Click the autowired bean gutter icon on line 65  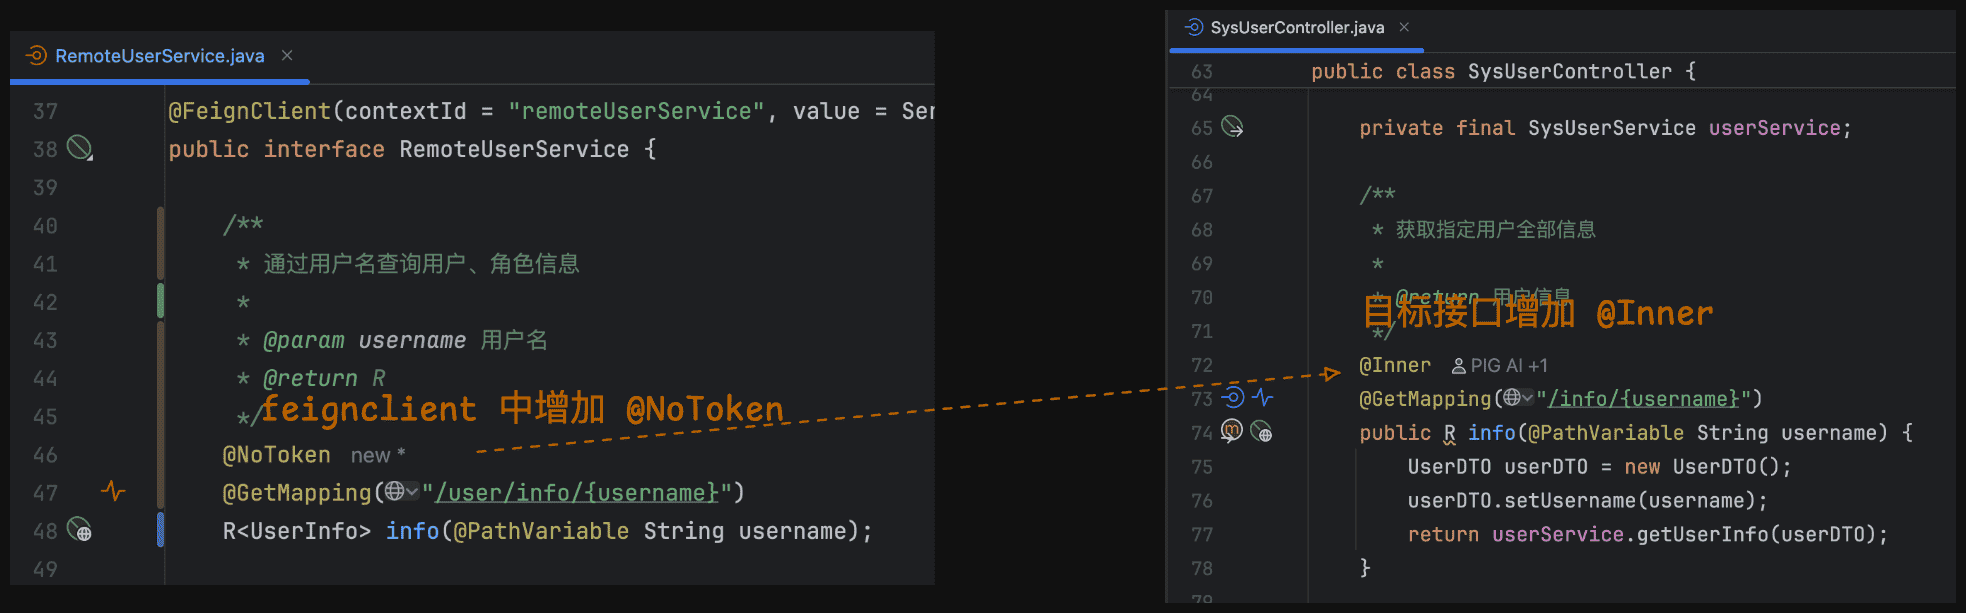(x=1232, y=127)
